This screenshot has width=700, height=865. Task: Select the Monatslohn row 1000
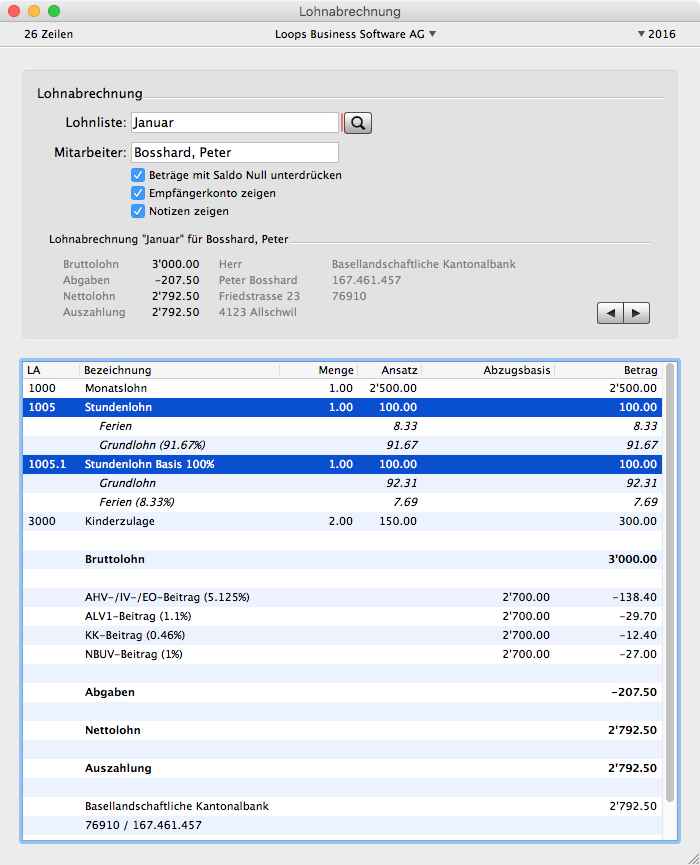point(340,388)
